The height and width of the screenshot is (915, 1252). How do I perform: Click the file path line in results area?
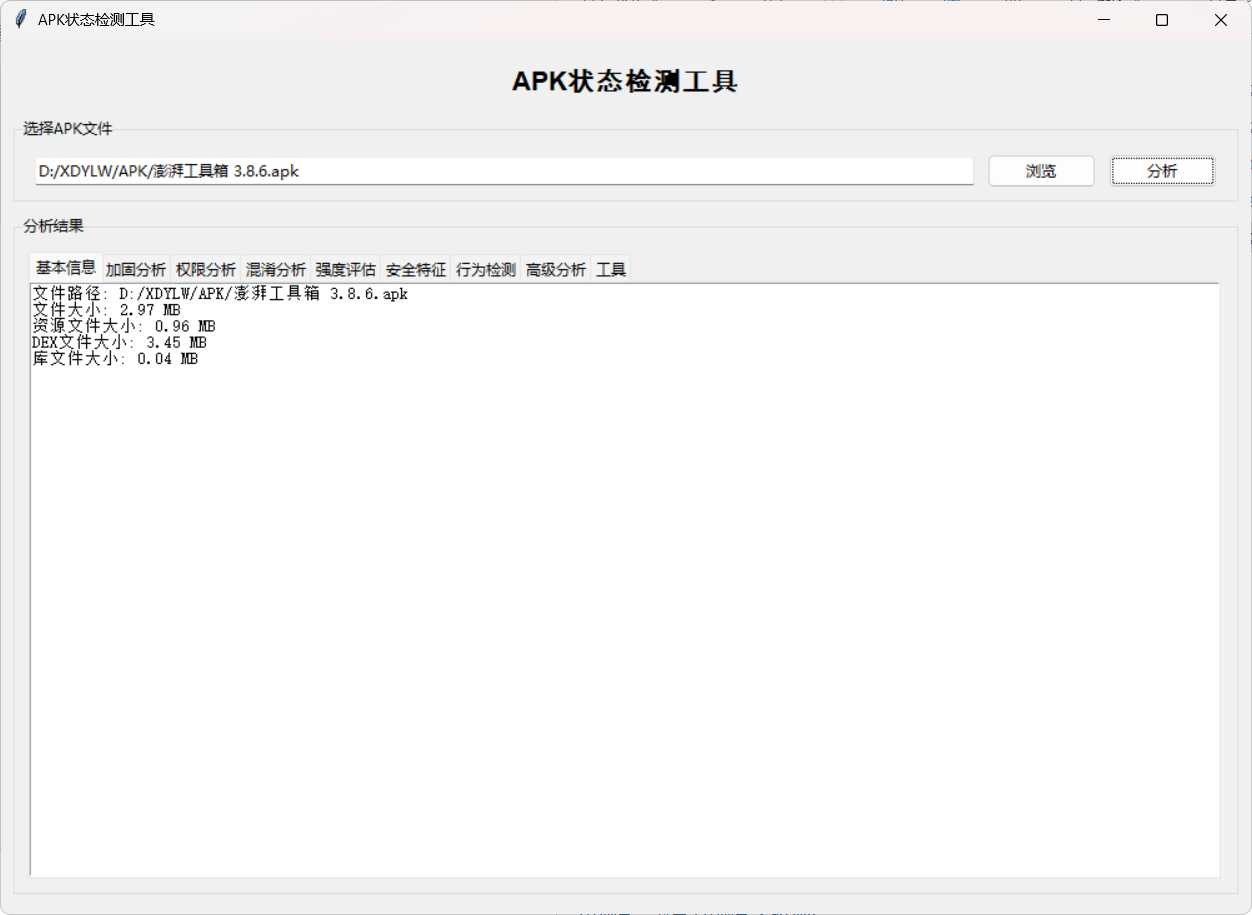tap(218, 293)
